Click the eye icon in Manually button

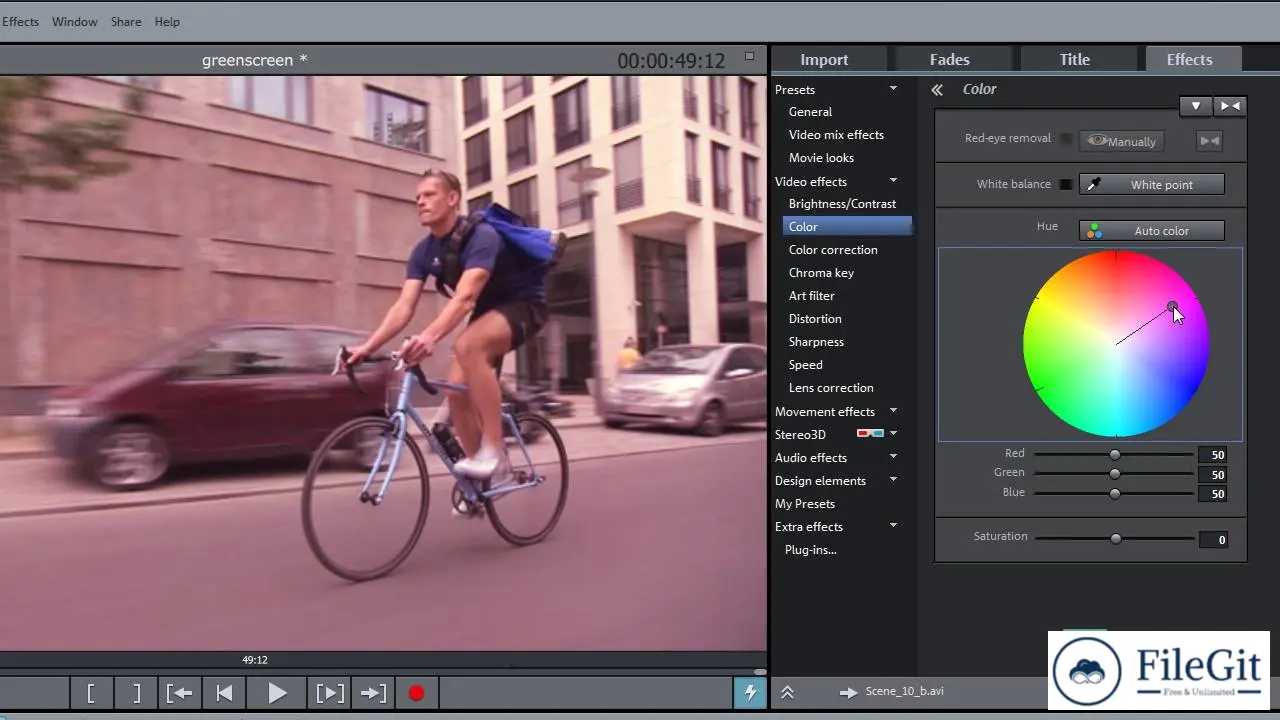click(1098, 141)
